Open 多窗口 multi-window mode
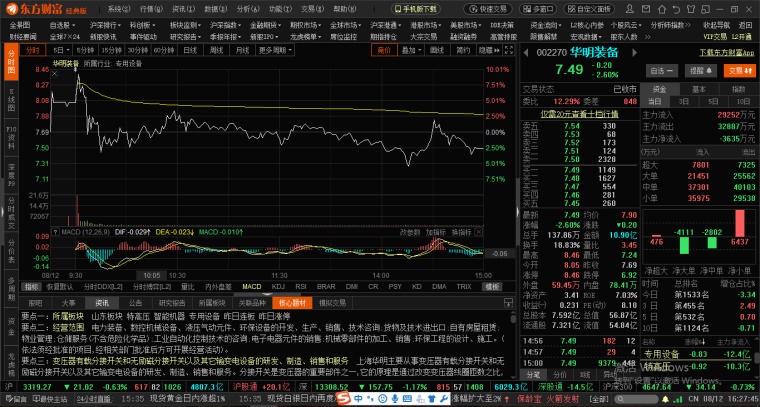The image size is (760, 407). click(x=538, y=9)
